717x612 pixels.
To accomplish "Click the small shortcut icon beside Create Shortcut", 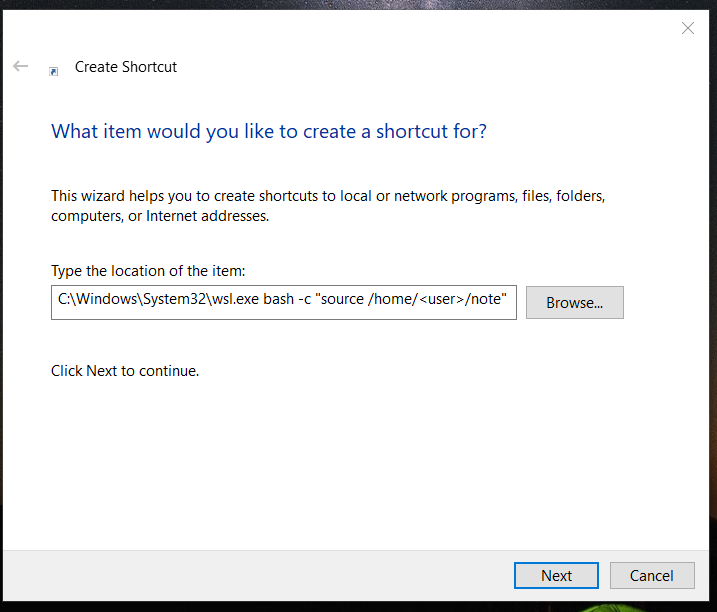I will click(x=53, y=70).
